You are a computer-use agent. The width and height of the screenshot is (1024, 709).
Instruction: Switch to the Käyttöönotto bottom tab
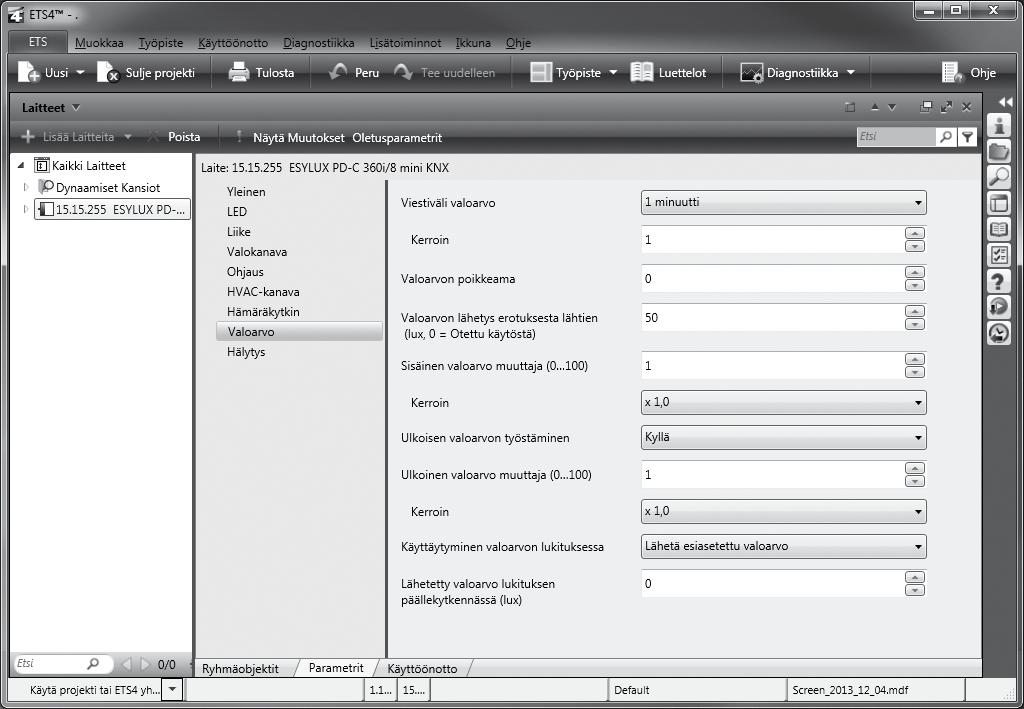coord(423,669)
